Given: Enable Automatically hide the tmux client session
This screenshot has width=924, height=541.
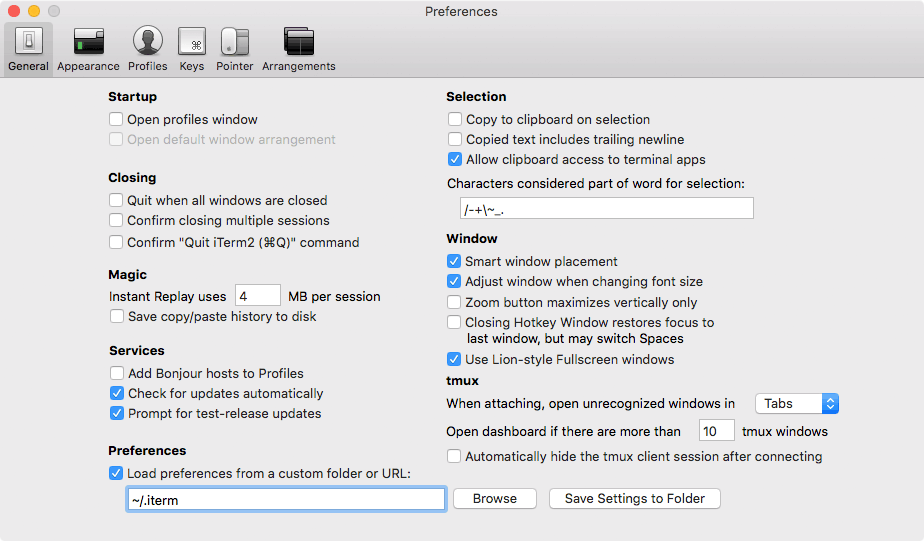Looking at the screenshot, I should tap(454, 456).
